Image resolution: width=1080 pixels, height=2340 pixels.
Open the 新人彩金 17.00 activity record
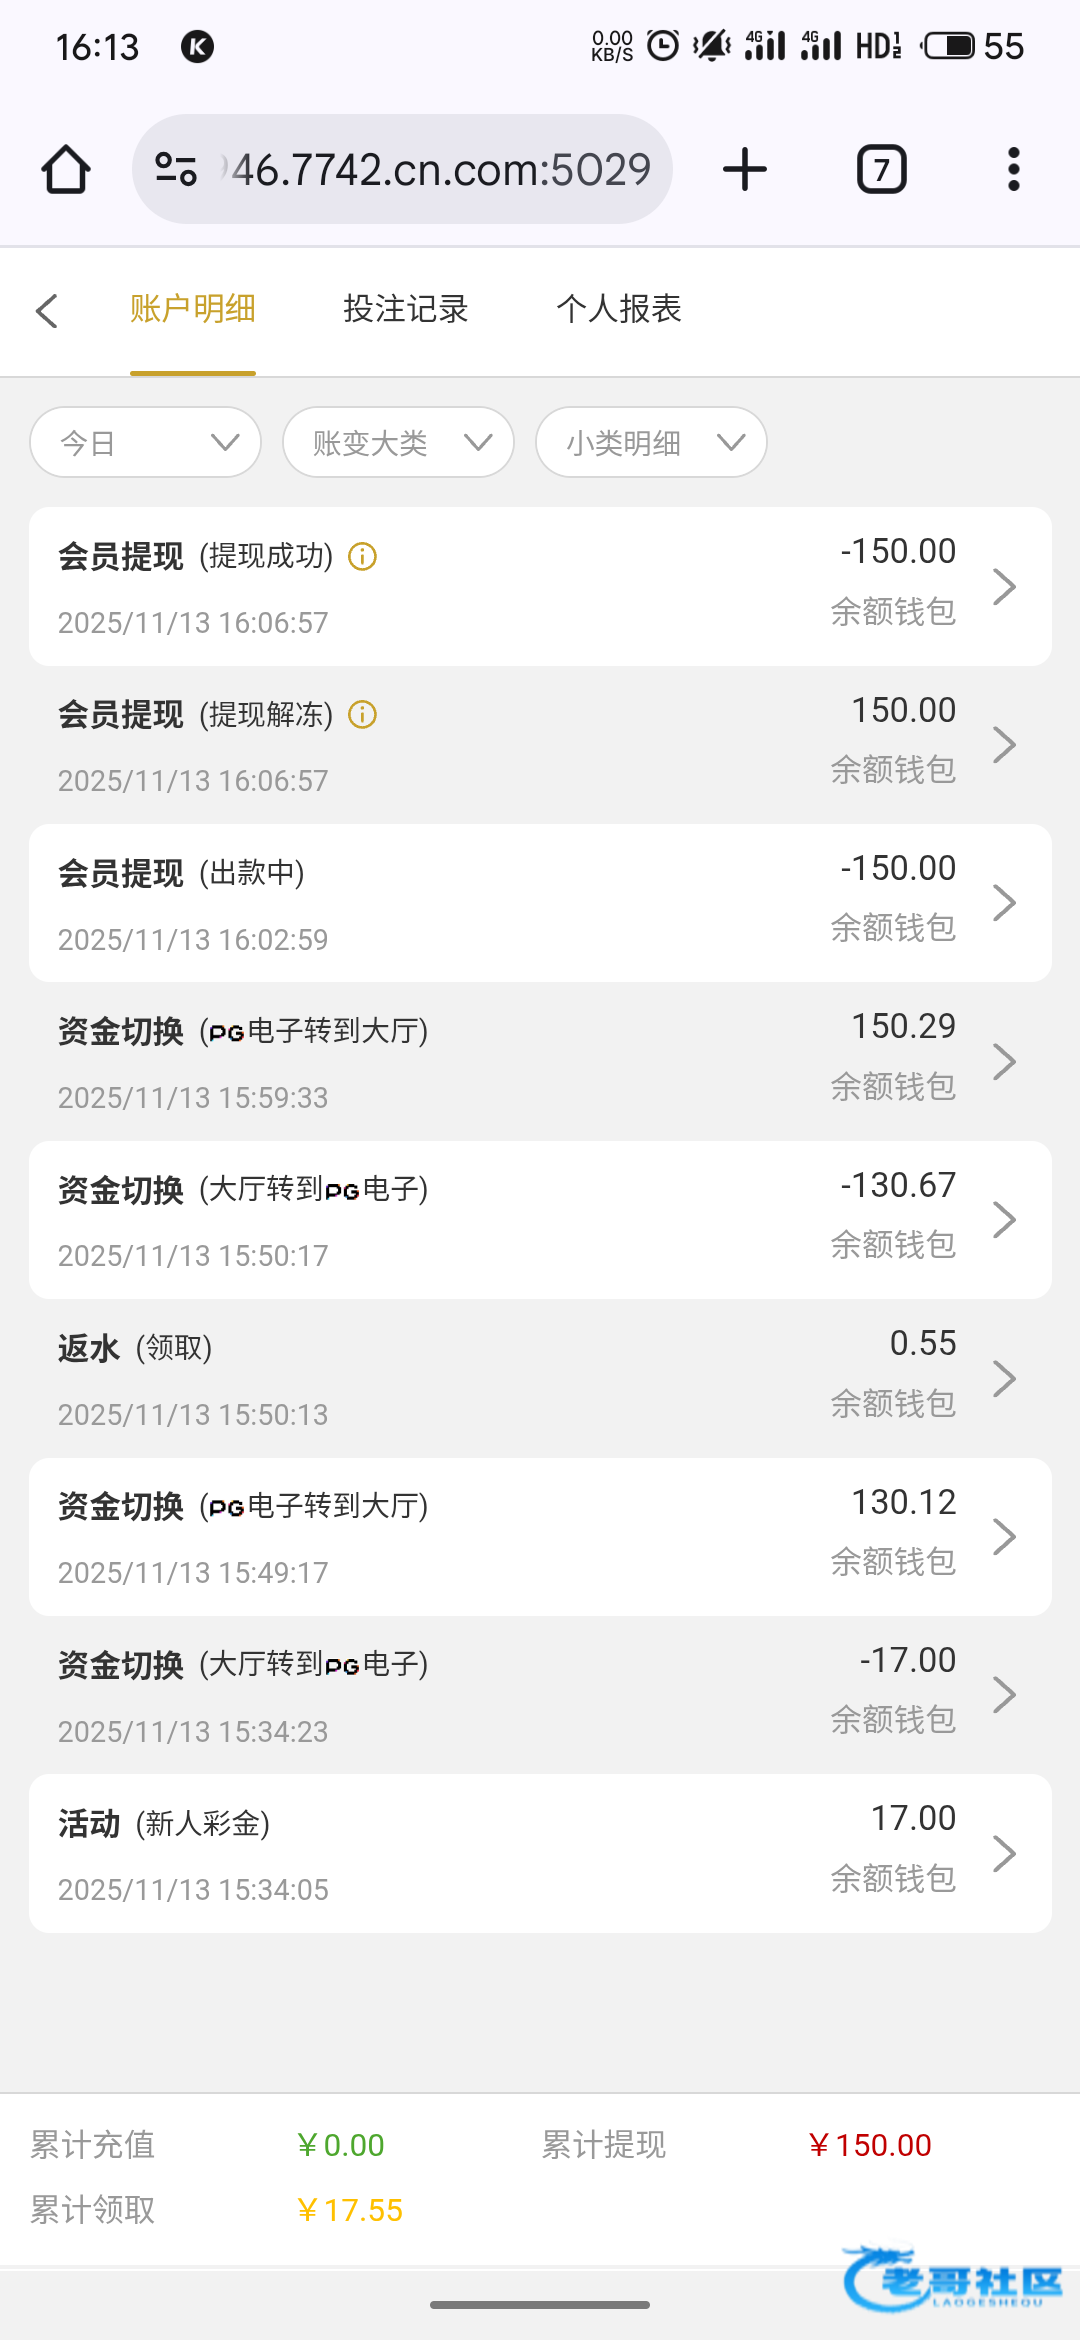click(x=540, y=1854)
